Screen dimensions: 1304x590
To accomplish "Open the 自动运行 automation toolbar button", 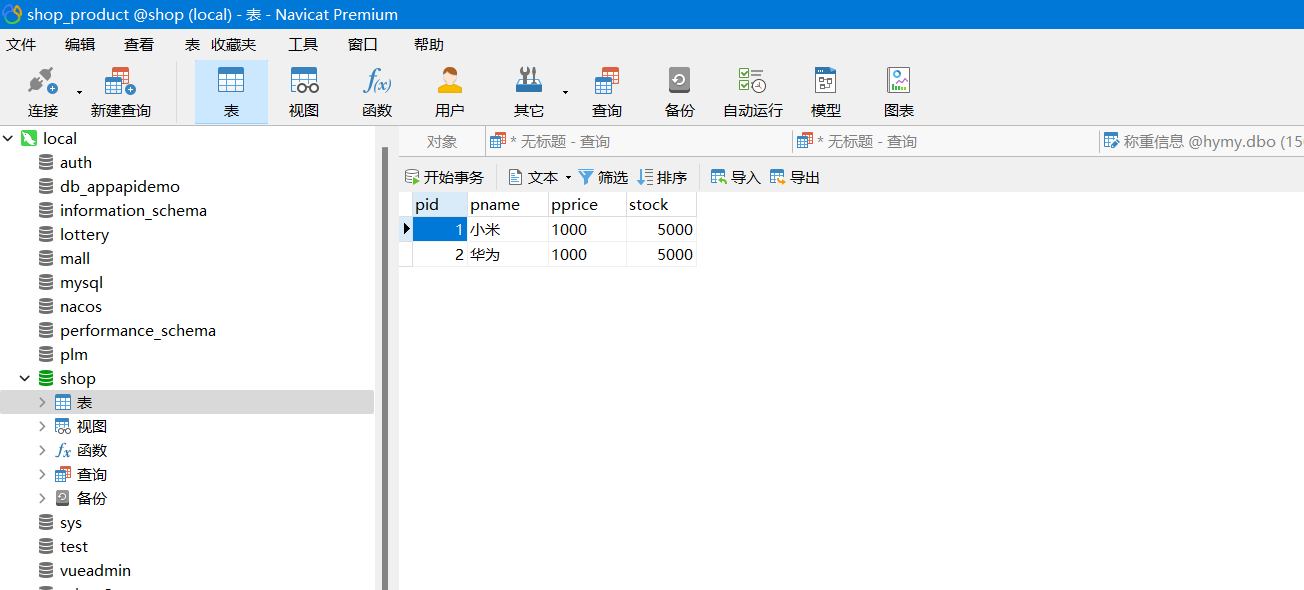I will [x=753, y=92].
